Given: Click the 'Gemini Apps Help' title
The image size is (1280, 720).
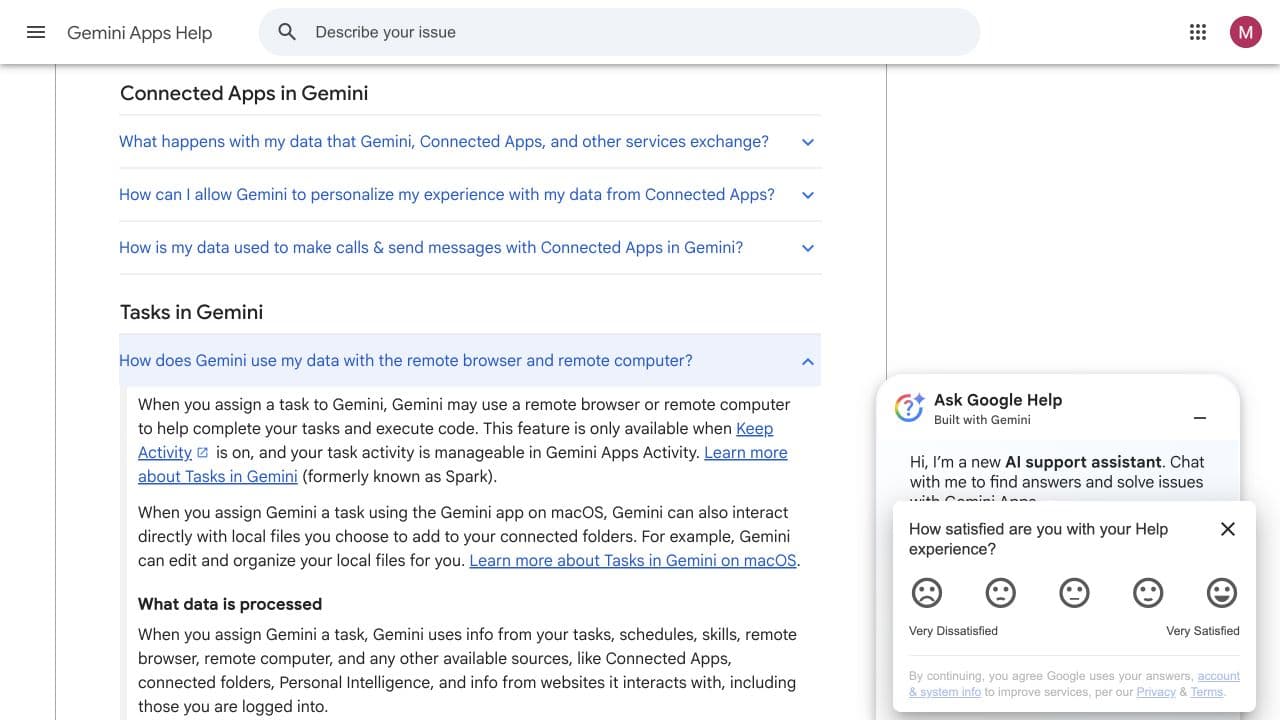Looking at the screenshot, I should click(x=140, y=33).
